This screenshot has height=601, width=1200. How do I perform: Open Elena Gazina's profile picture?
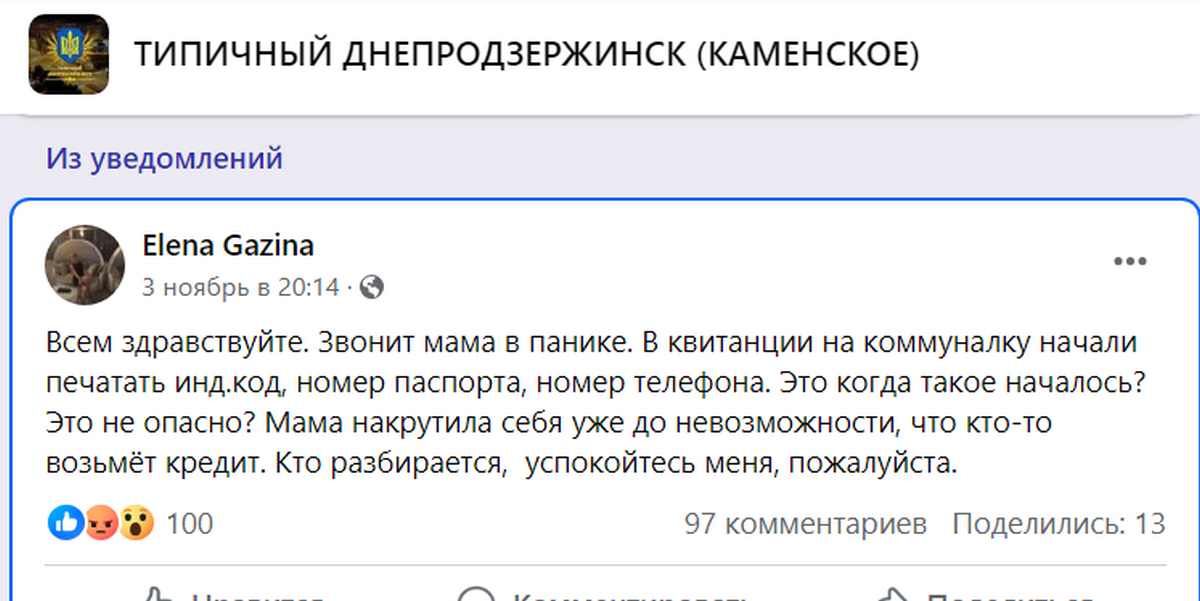point(85,264)
